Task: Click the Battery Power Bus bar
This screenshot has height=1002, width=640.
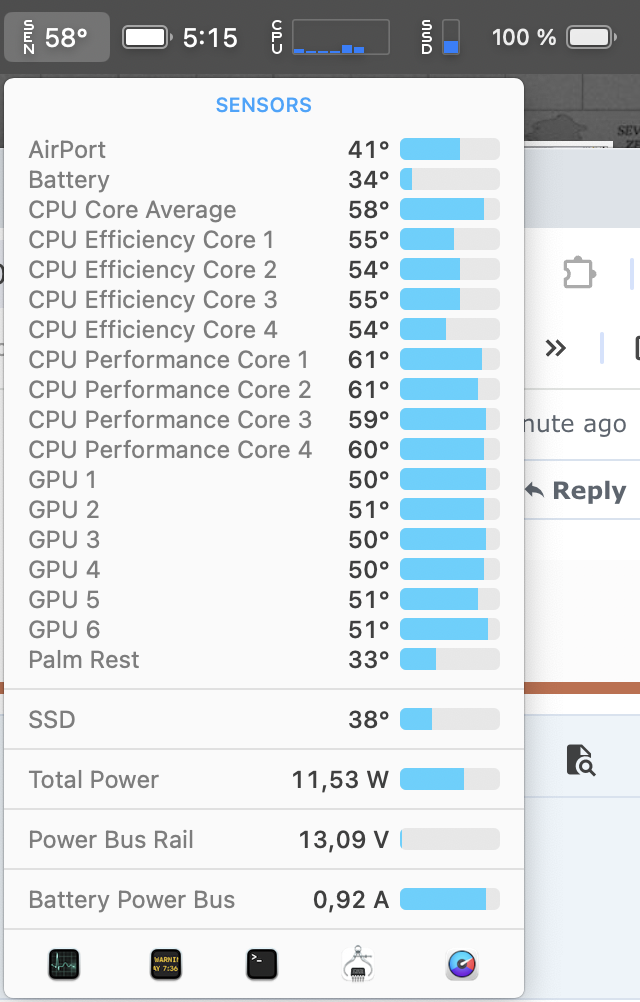Action: pos(449,900)
